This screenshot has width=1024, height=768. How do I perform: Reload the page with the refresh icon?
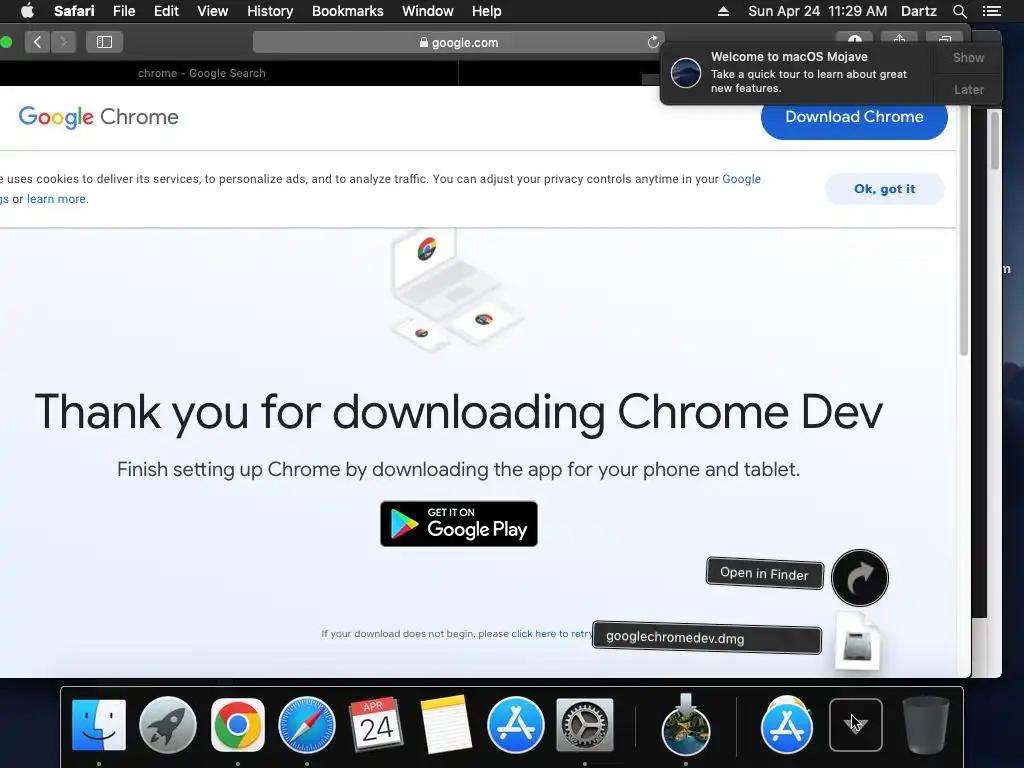pos(652,42)
